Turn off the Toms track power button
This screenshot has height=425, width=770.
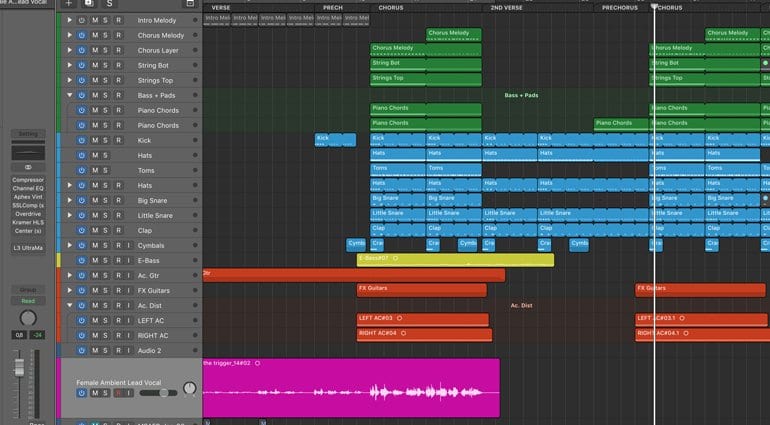[x=82, y=170]
